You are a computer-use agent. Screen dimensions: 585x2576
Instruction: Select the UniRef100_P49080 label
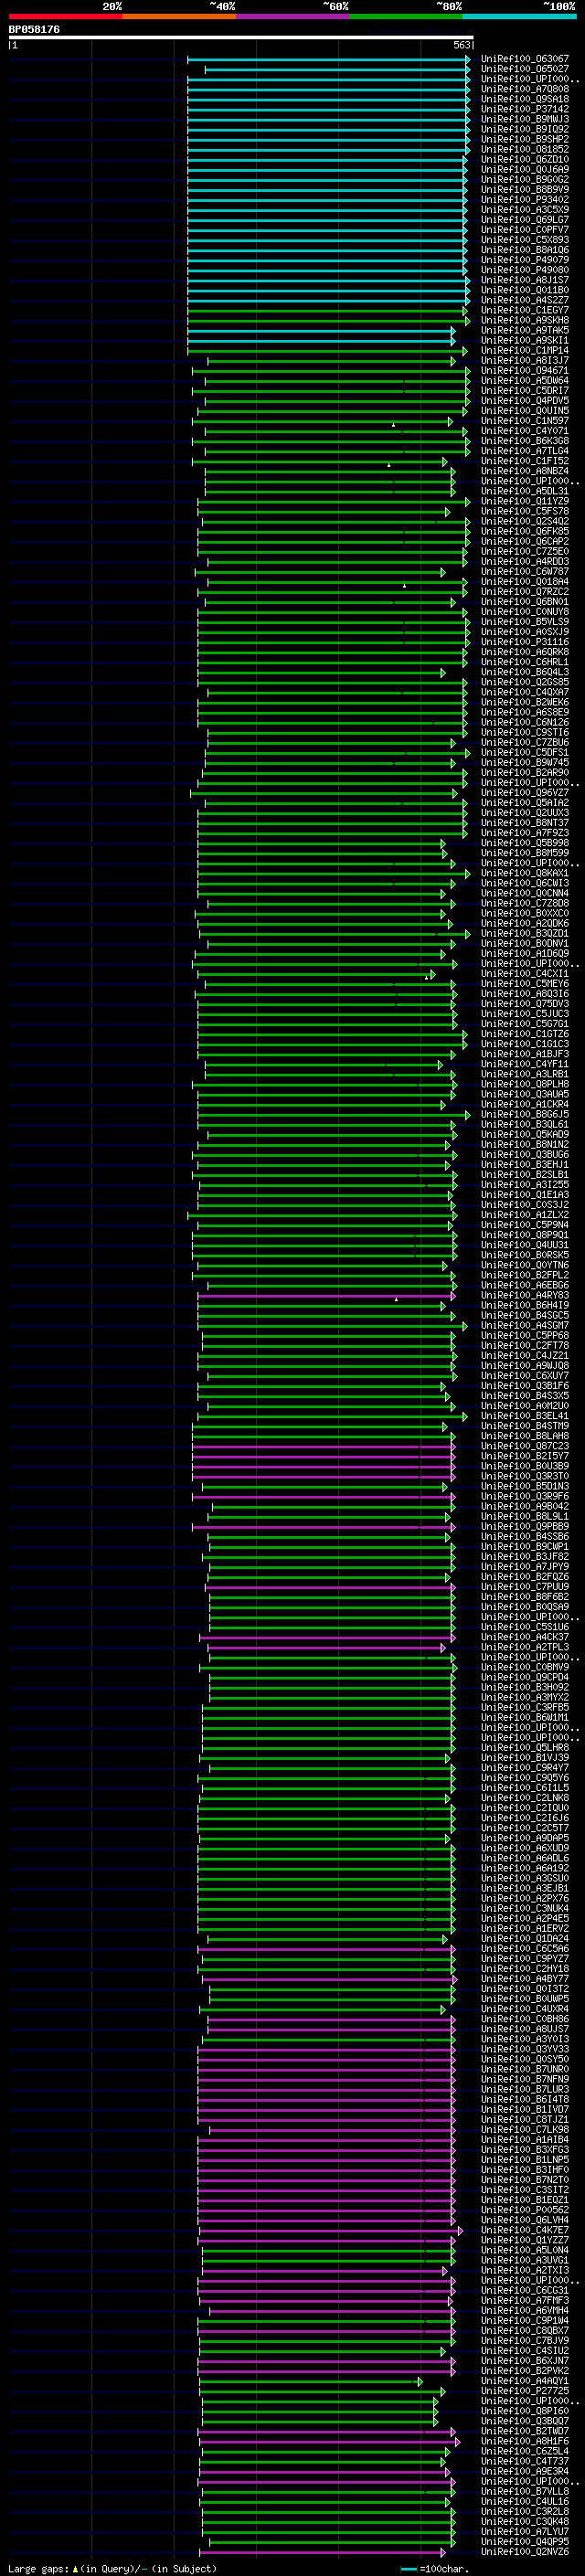pyautogui.click(x=525, y=270)
